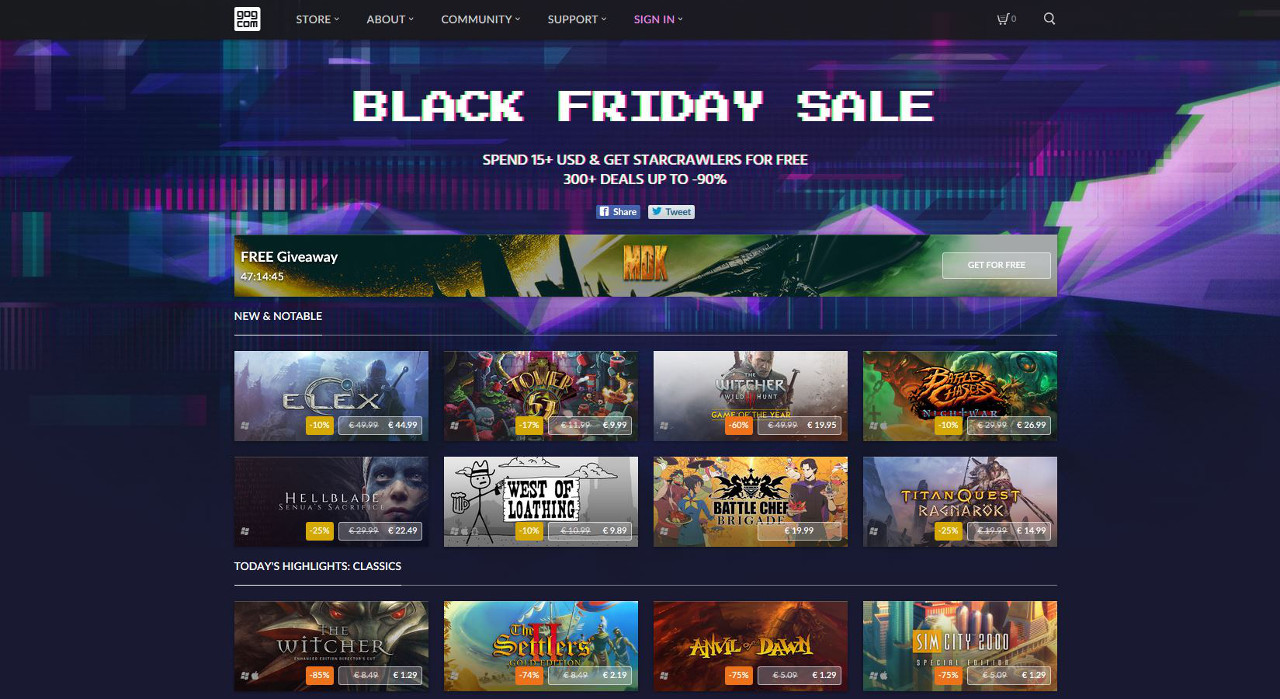Image resolution: width=1280 pixels, height=699 pixels.
Task: Expand the STORE dropdown menu
Action: tap(318, 19)
